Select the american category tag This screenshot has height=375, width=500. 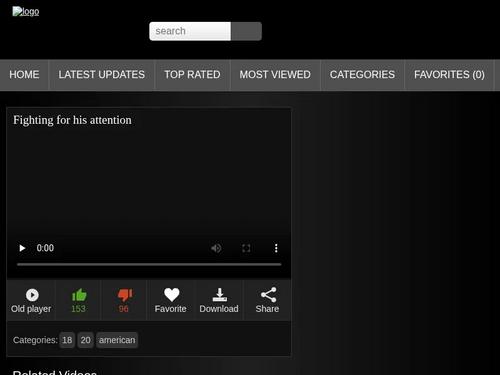[117, 340]
